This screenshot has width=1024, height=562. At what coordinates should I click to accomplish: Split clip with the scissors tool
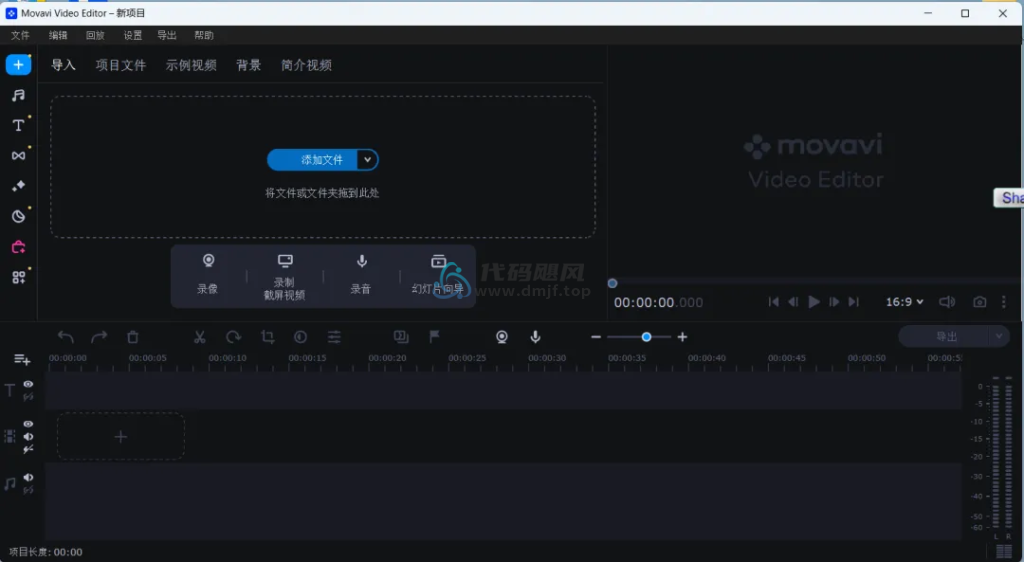point(200,337)
